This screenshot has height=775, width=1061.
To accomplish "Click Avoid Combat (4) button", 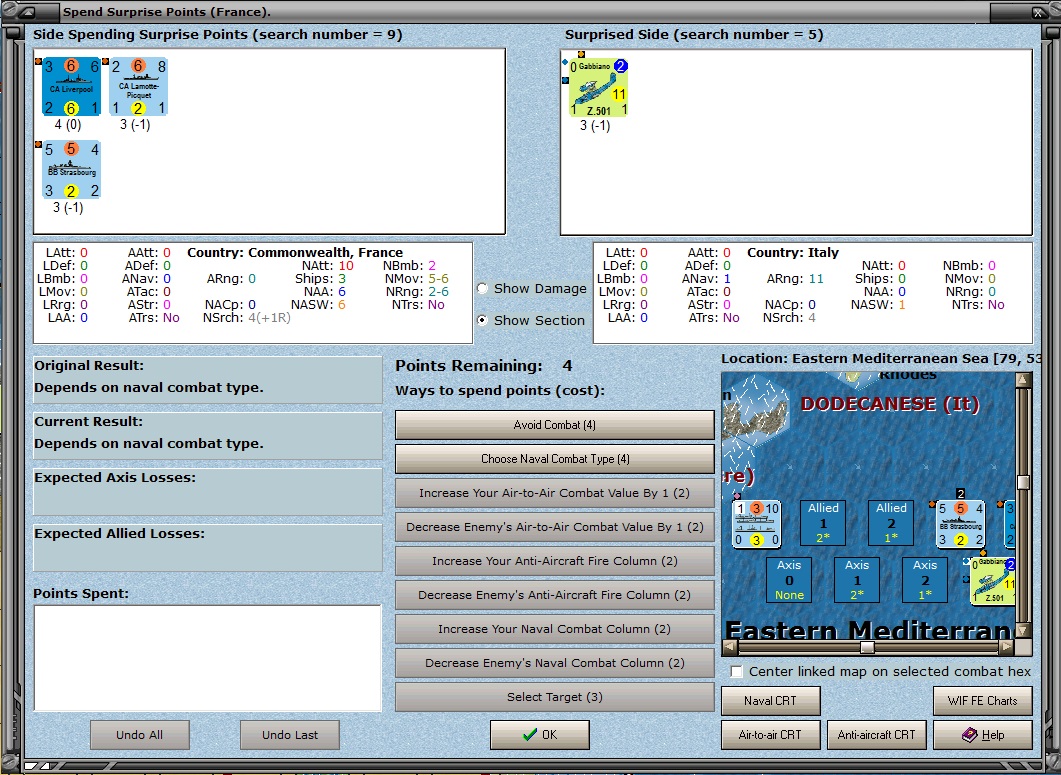I will click(554, 425).
